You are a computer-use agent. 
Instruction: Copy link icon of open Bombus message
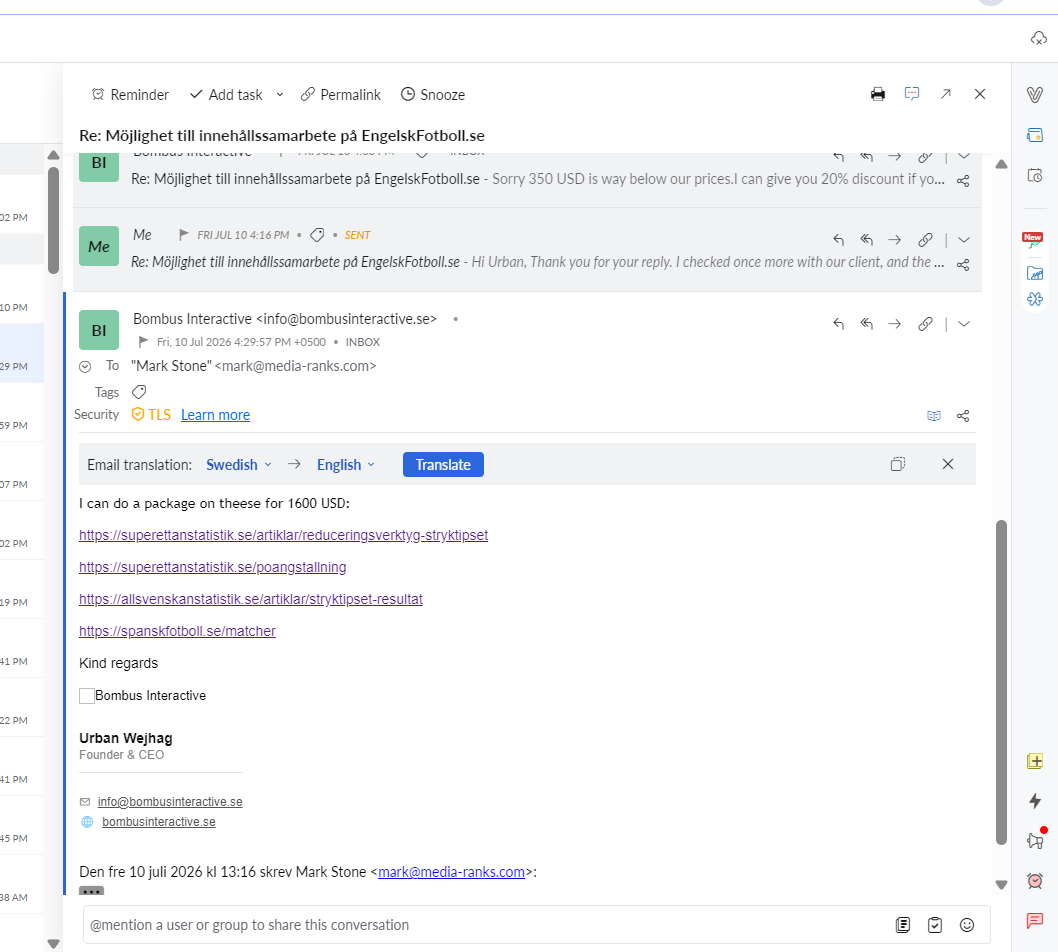tap(925, 324)
